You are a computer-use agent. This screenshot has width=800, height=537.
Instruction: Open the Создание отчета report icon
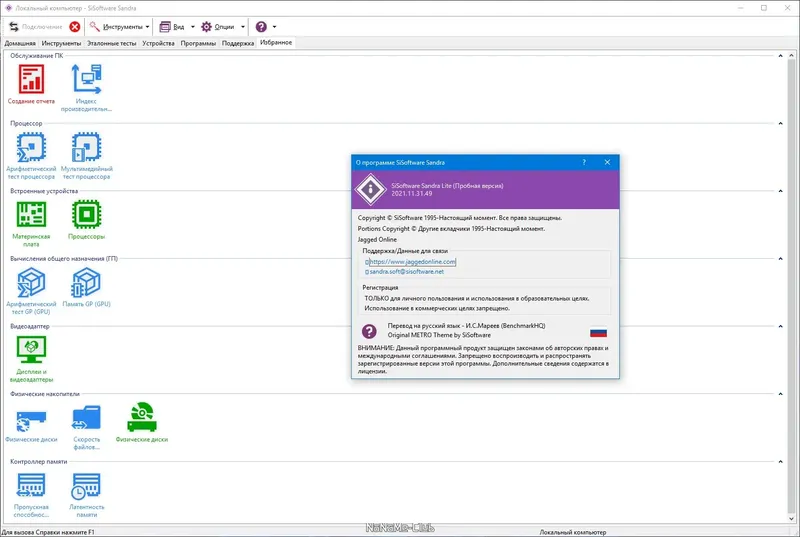pyautogui.click(x=31, y=80)
